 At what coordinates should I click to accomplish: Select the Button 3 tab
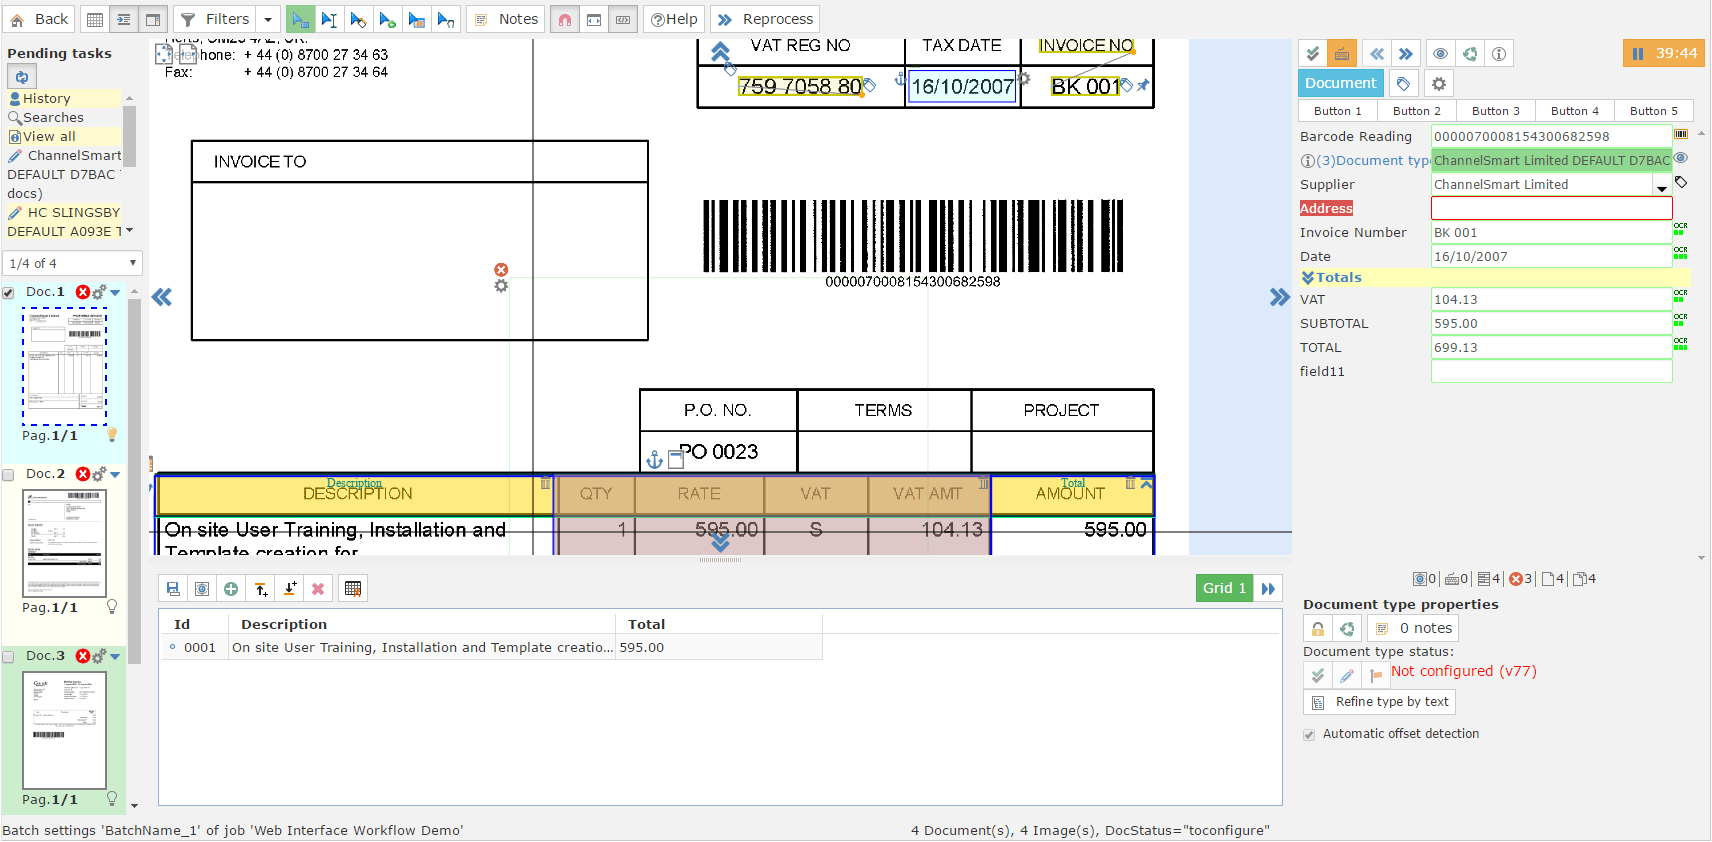1495,111
